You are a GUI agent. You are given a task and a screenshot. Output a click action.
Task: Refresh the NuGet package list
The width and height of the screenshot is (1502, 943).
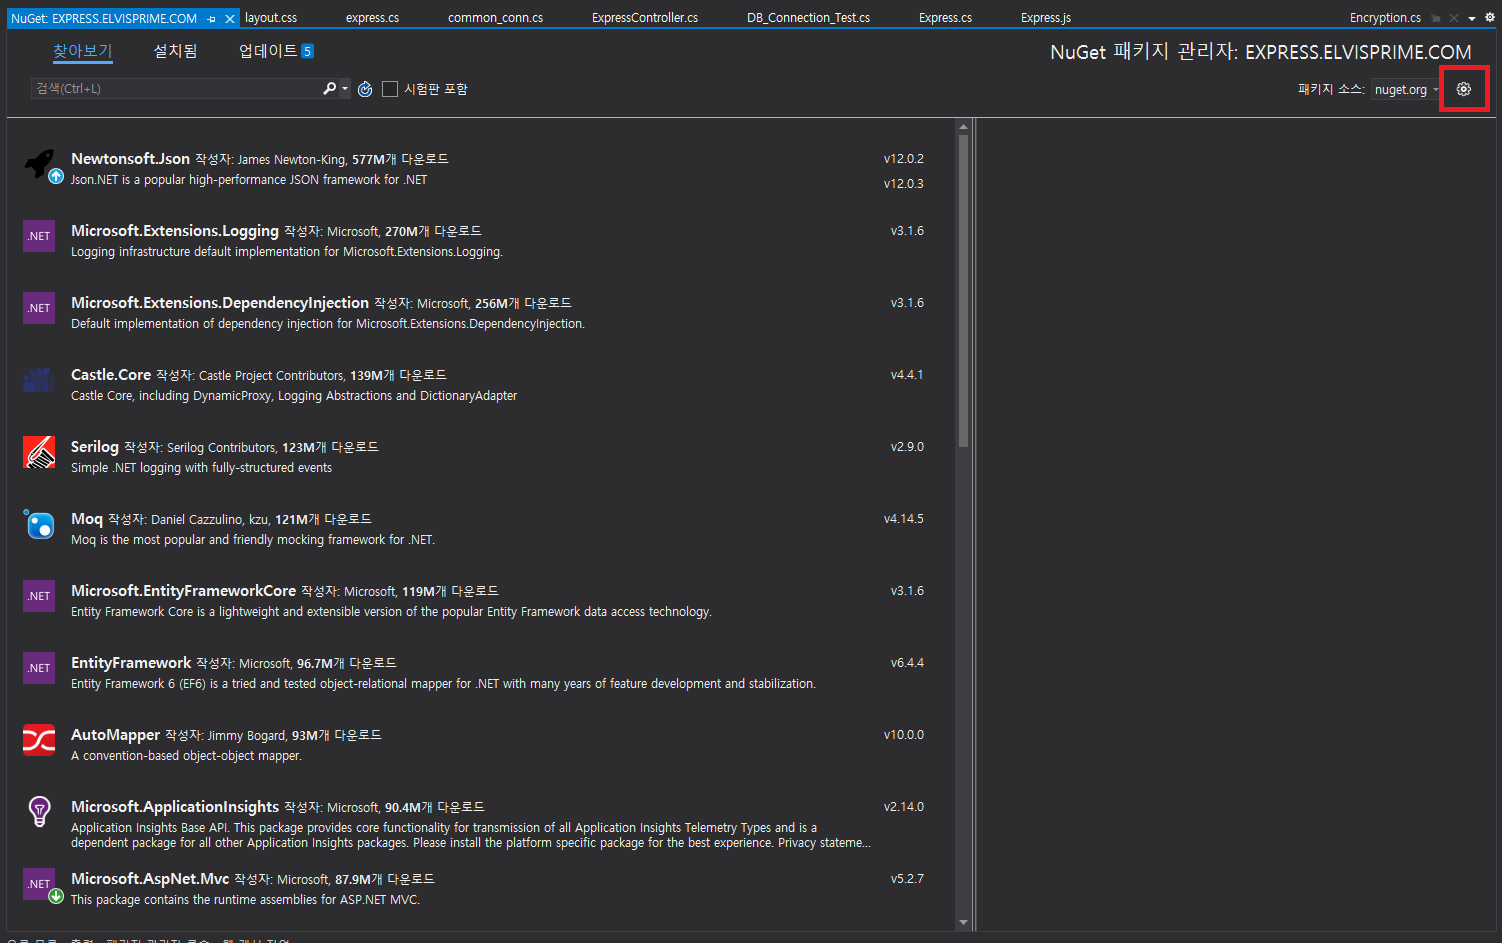(365, 89)
